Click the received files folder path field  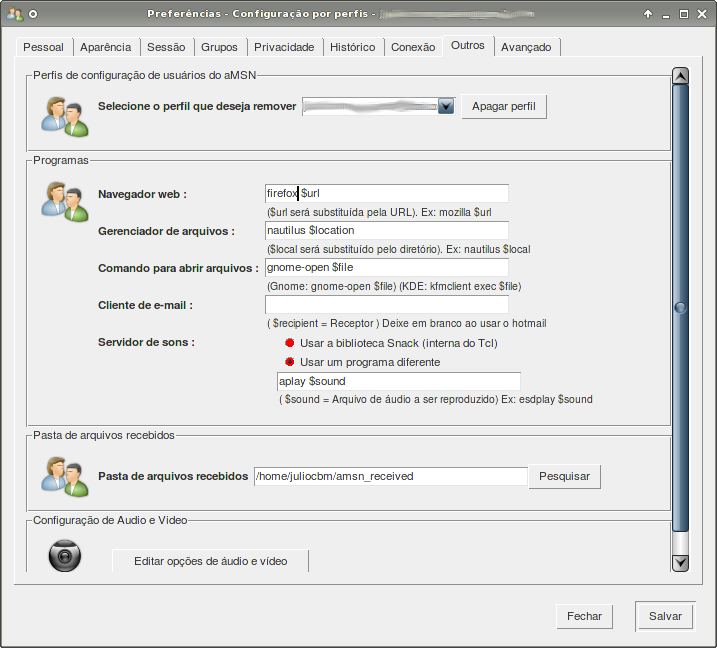(x=391, y=477)
